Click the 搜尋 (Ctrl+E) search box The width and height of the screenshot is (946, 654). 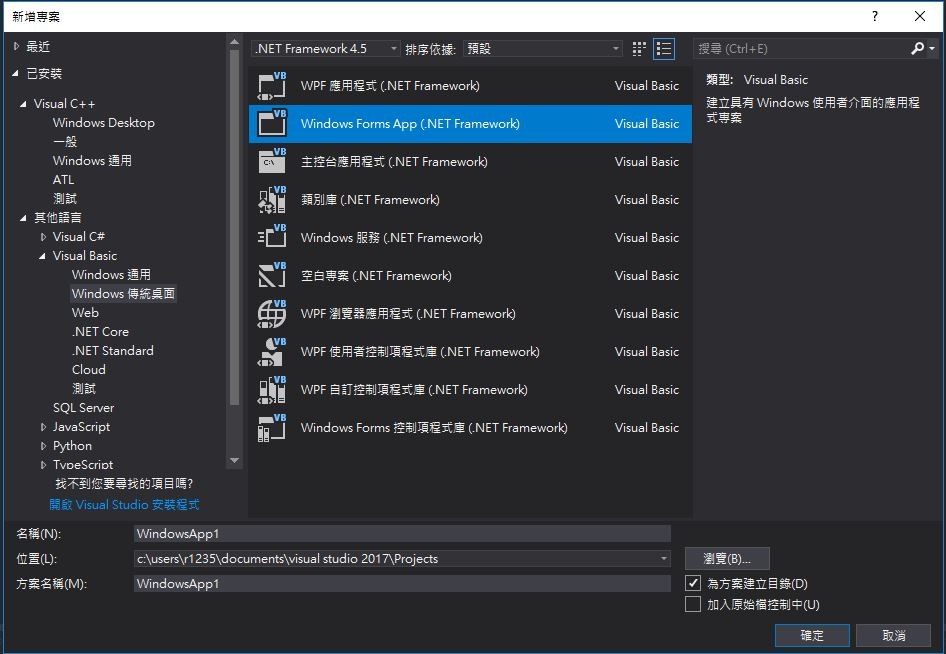(801, 48)
